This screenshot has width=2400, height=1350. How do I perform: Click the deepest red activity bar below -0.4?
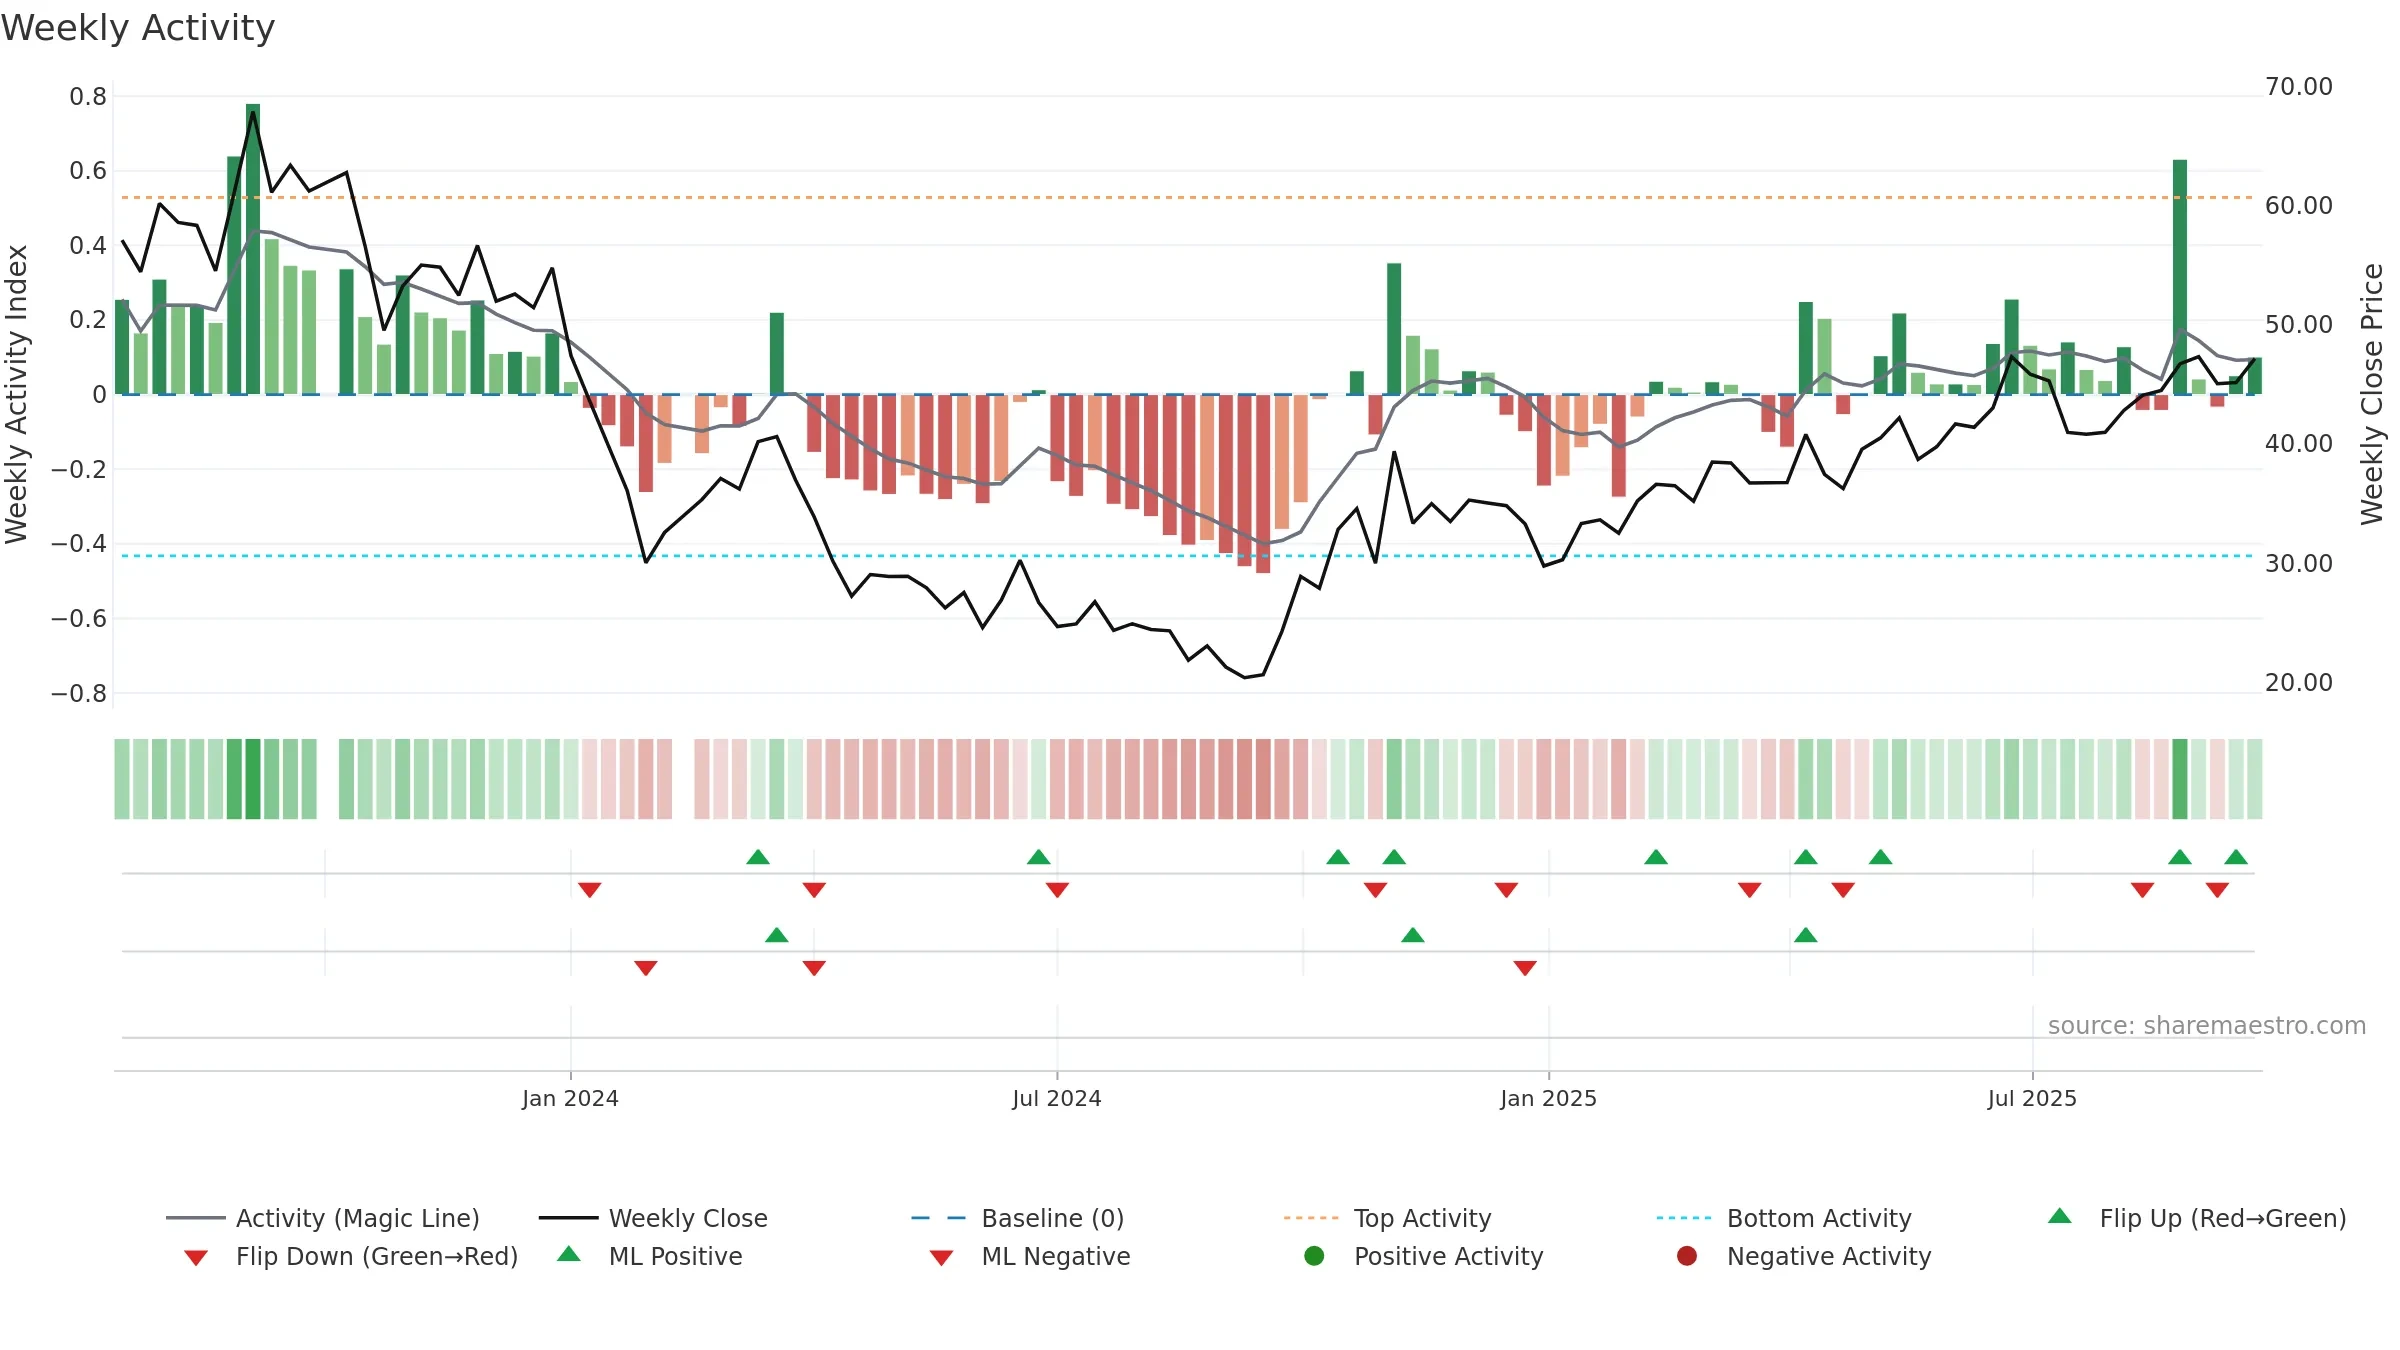(1263, 483)
